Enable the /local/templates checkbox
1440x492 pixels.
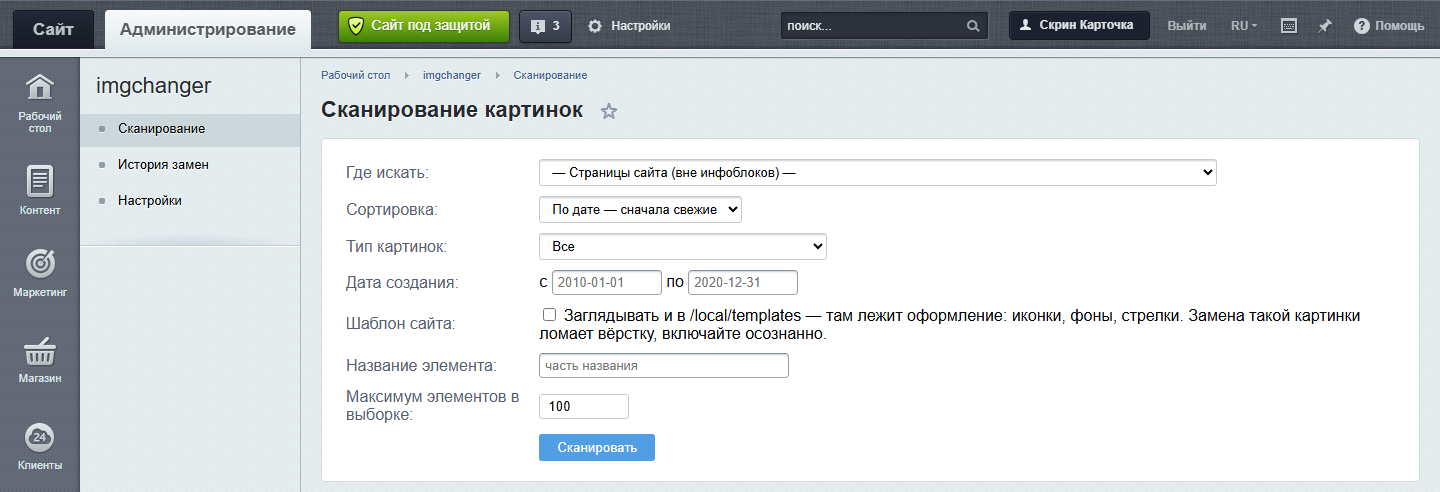(549, 315)
